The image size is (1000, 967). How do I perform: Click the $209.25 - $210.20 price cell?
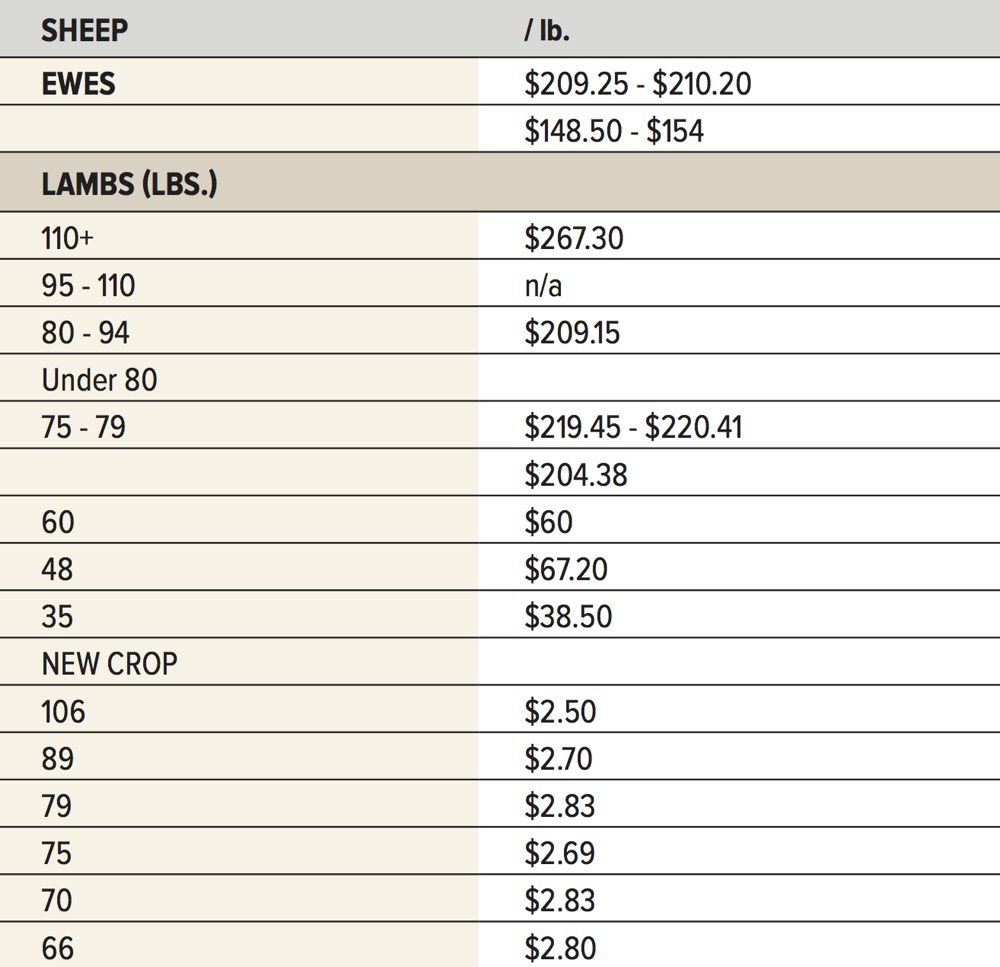(638, 84)
